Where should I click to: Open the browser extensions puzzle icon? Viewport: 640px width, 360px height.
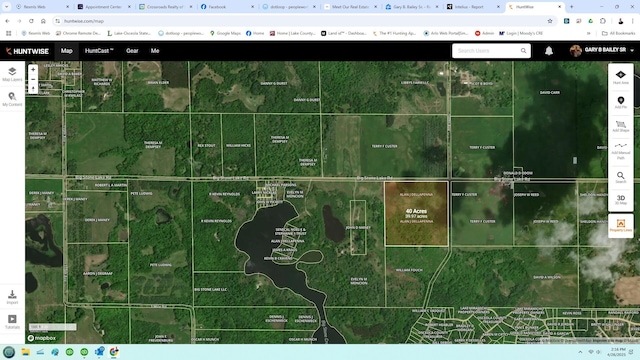click(603, 21)
